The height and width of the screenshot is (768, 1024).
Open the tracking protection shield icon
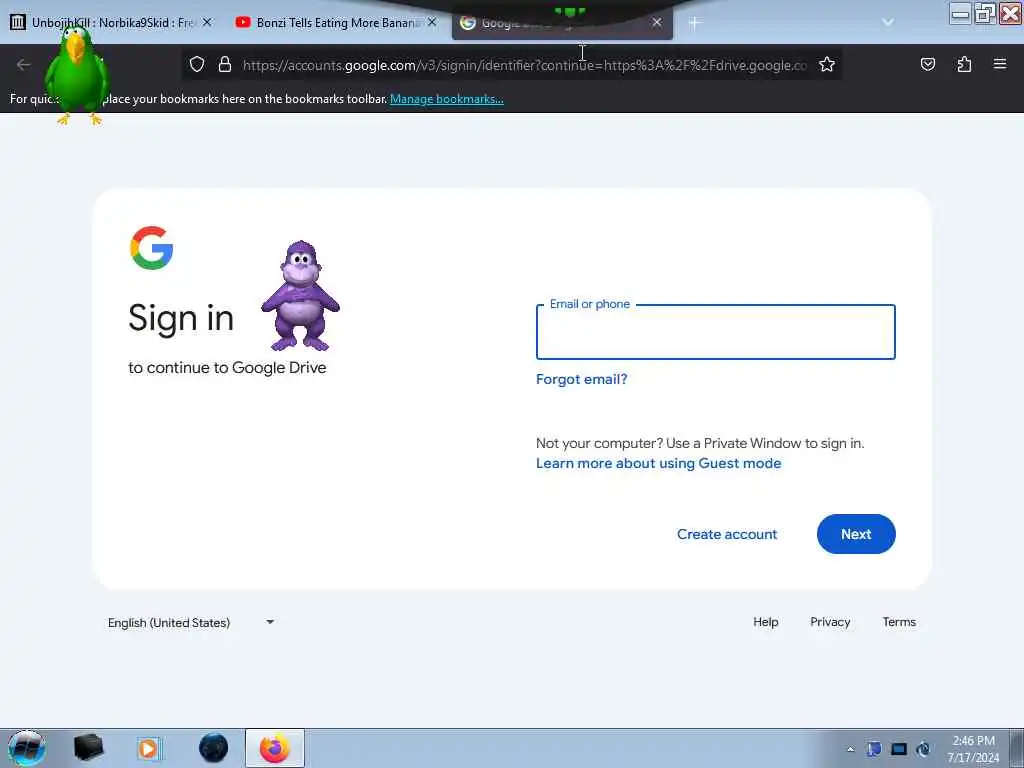point(197,65)
